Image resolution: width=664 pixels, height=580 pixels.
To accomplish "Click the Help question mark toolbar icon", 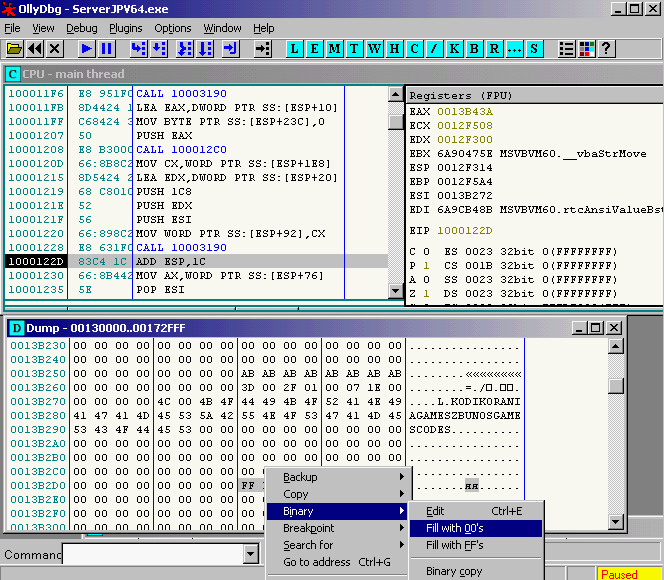I will point(606,48).
